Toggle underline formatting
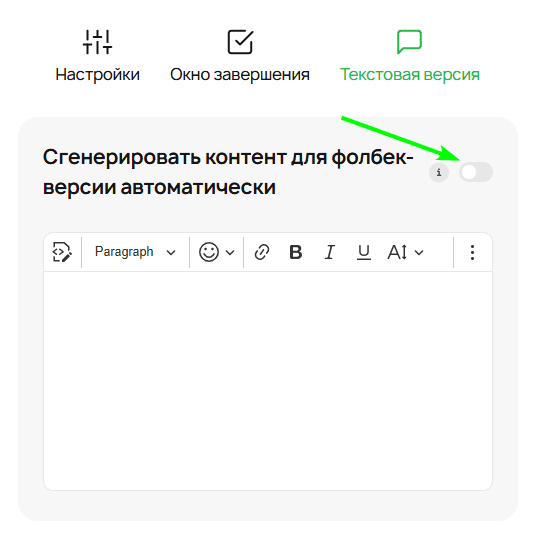 363,252
